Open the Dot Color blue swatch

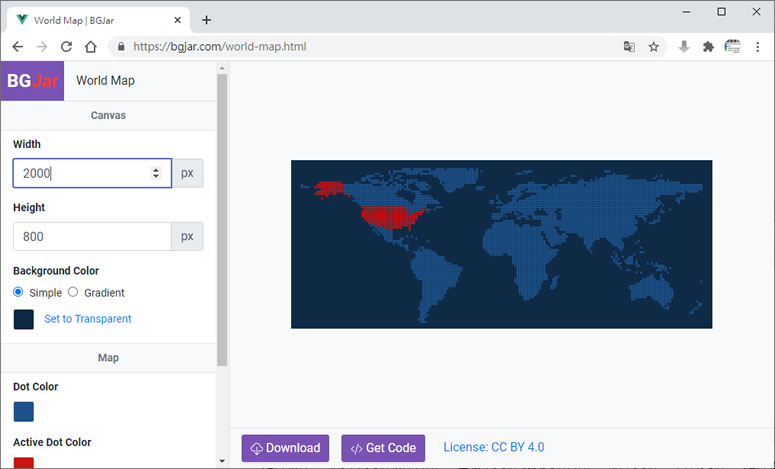coord(24,411)
